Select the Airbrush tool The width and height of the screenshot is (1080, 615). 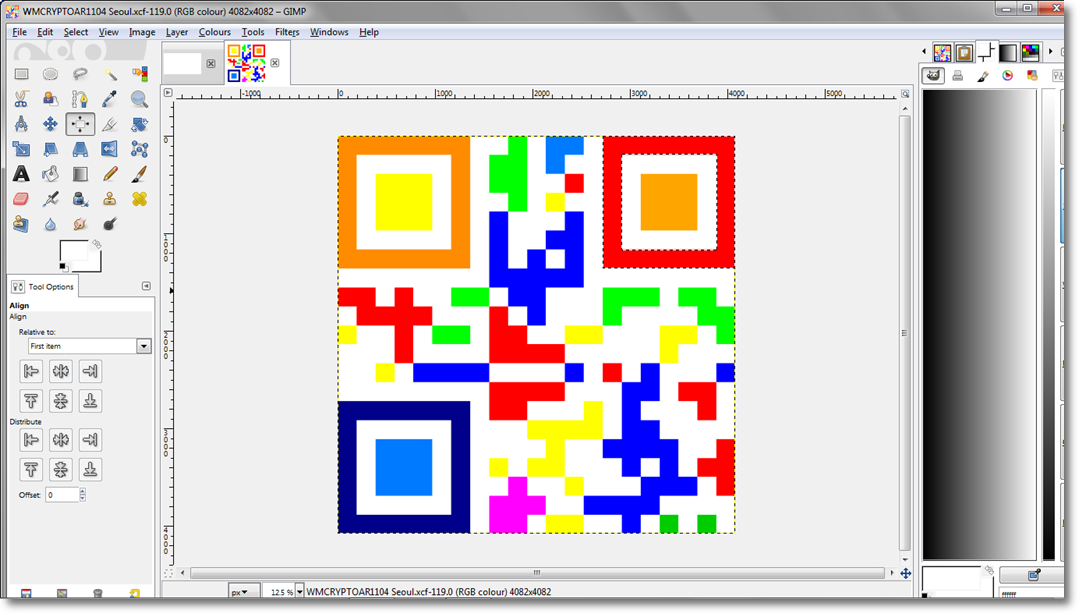tap(50, 199)
